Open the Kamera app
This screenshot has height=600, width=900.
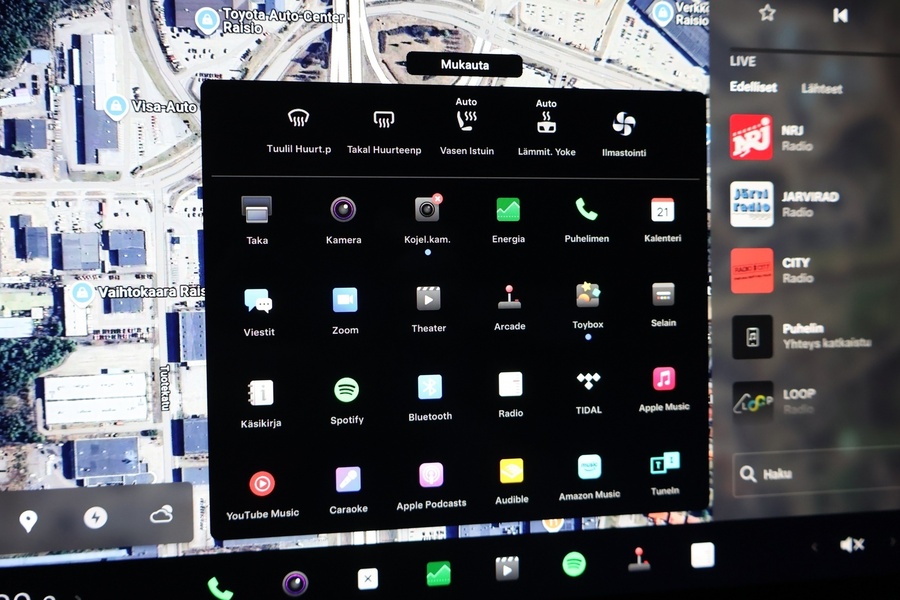point(343,210)
